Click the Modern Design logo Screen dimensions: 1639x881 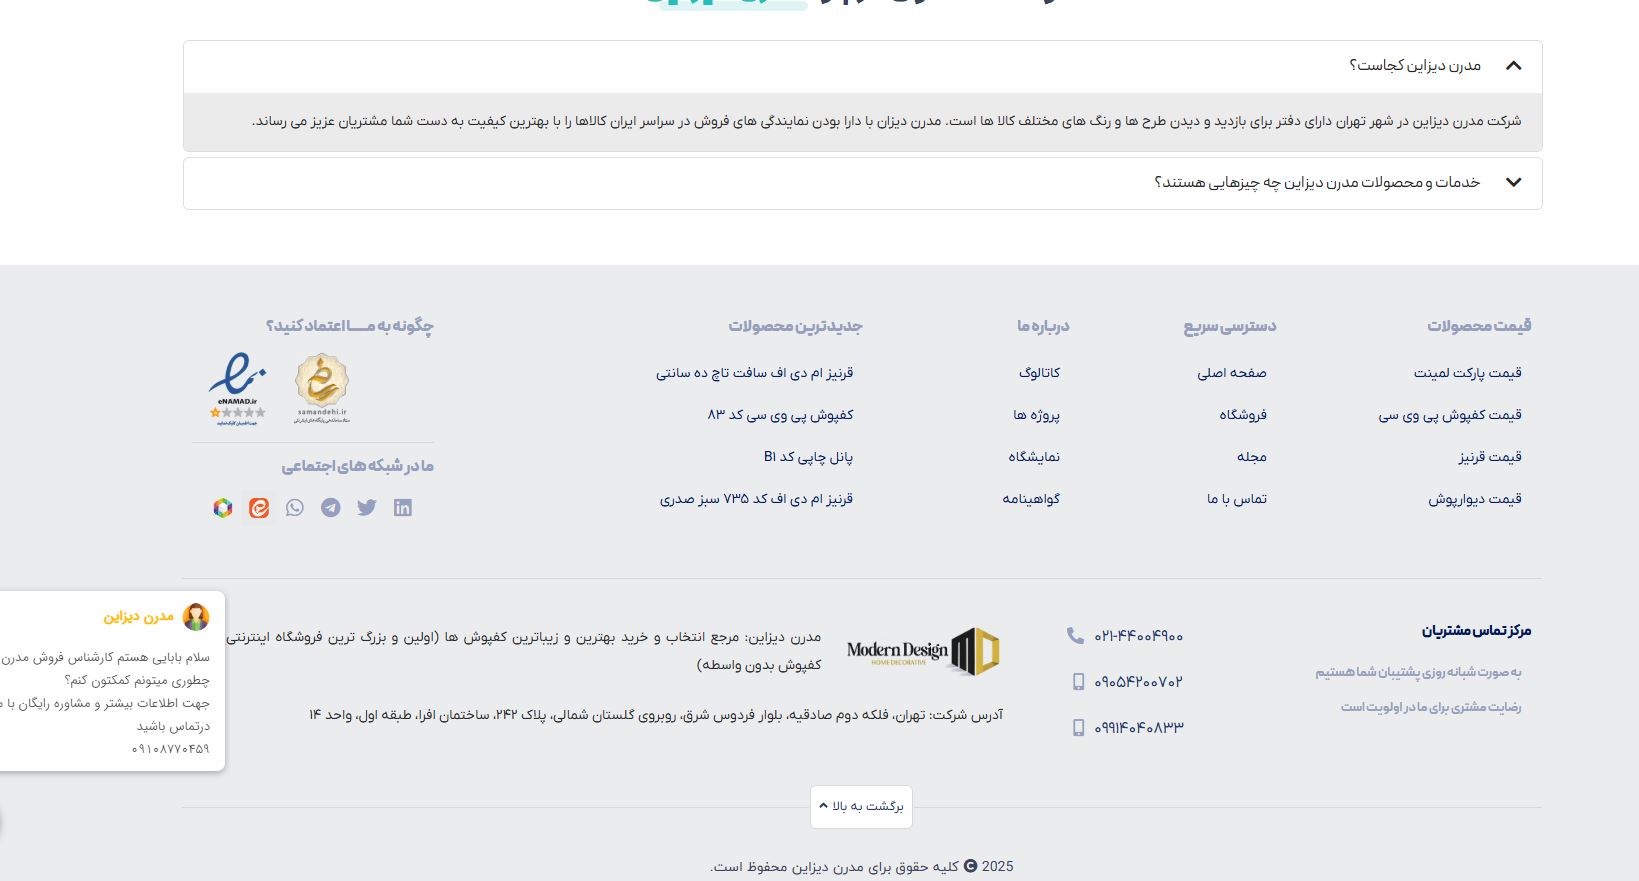pyautogui.click(x=923, y=652)
